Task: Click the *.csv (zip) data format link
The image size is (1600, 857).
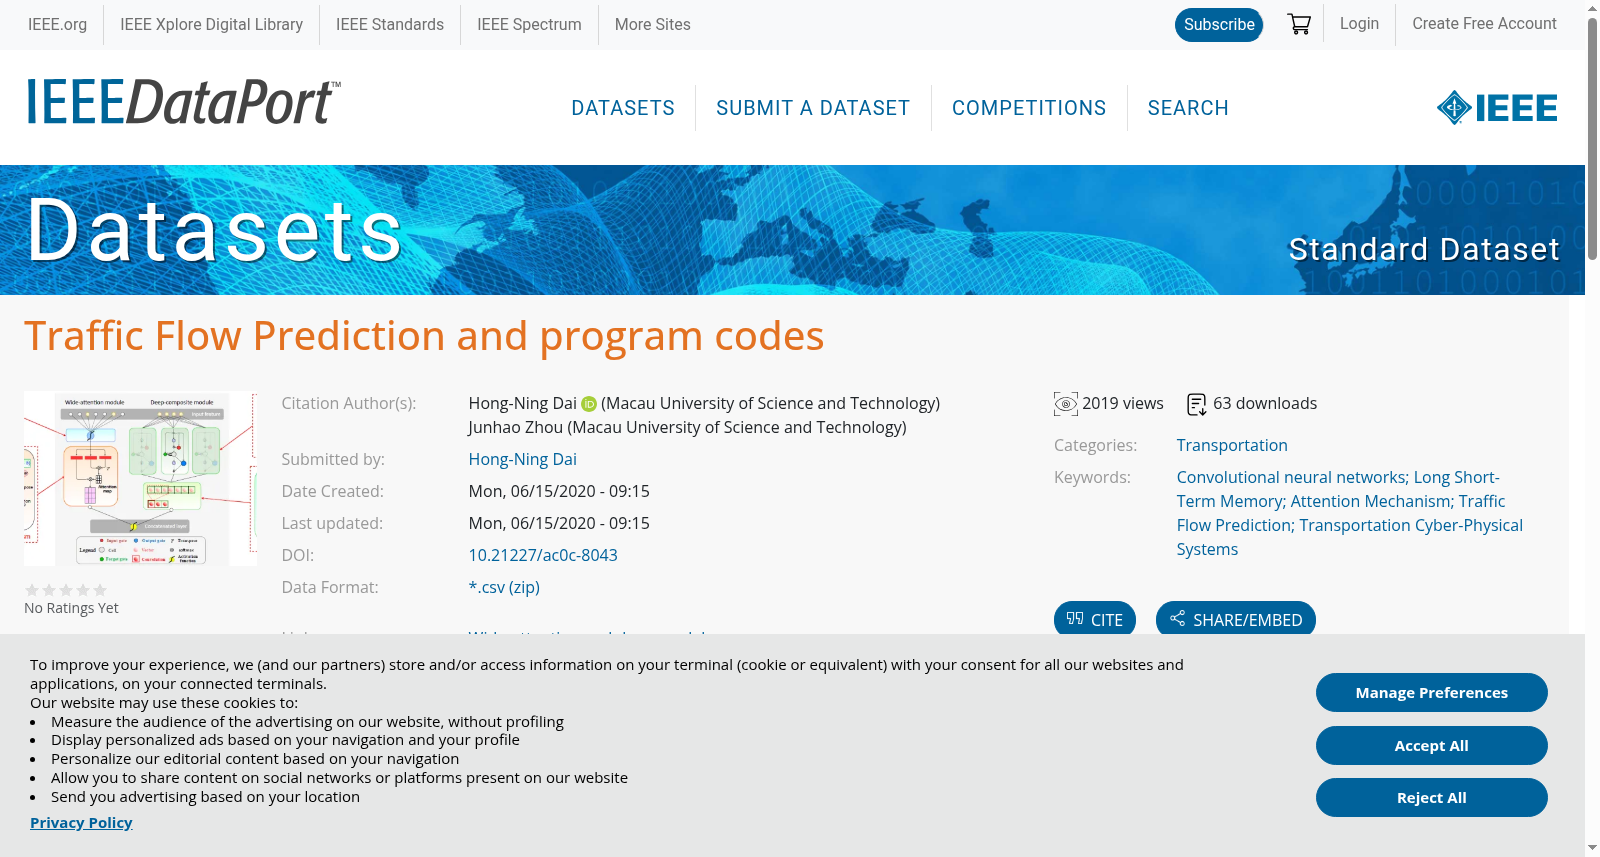Action: click(504, 587)
